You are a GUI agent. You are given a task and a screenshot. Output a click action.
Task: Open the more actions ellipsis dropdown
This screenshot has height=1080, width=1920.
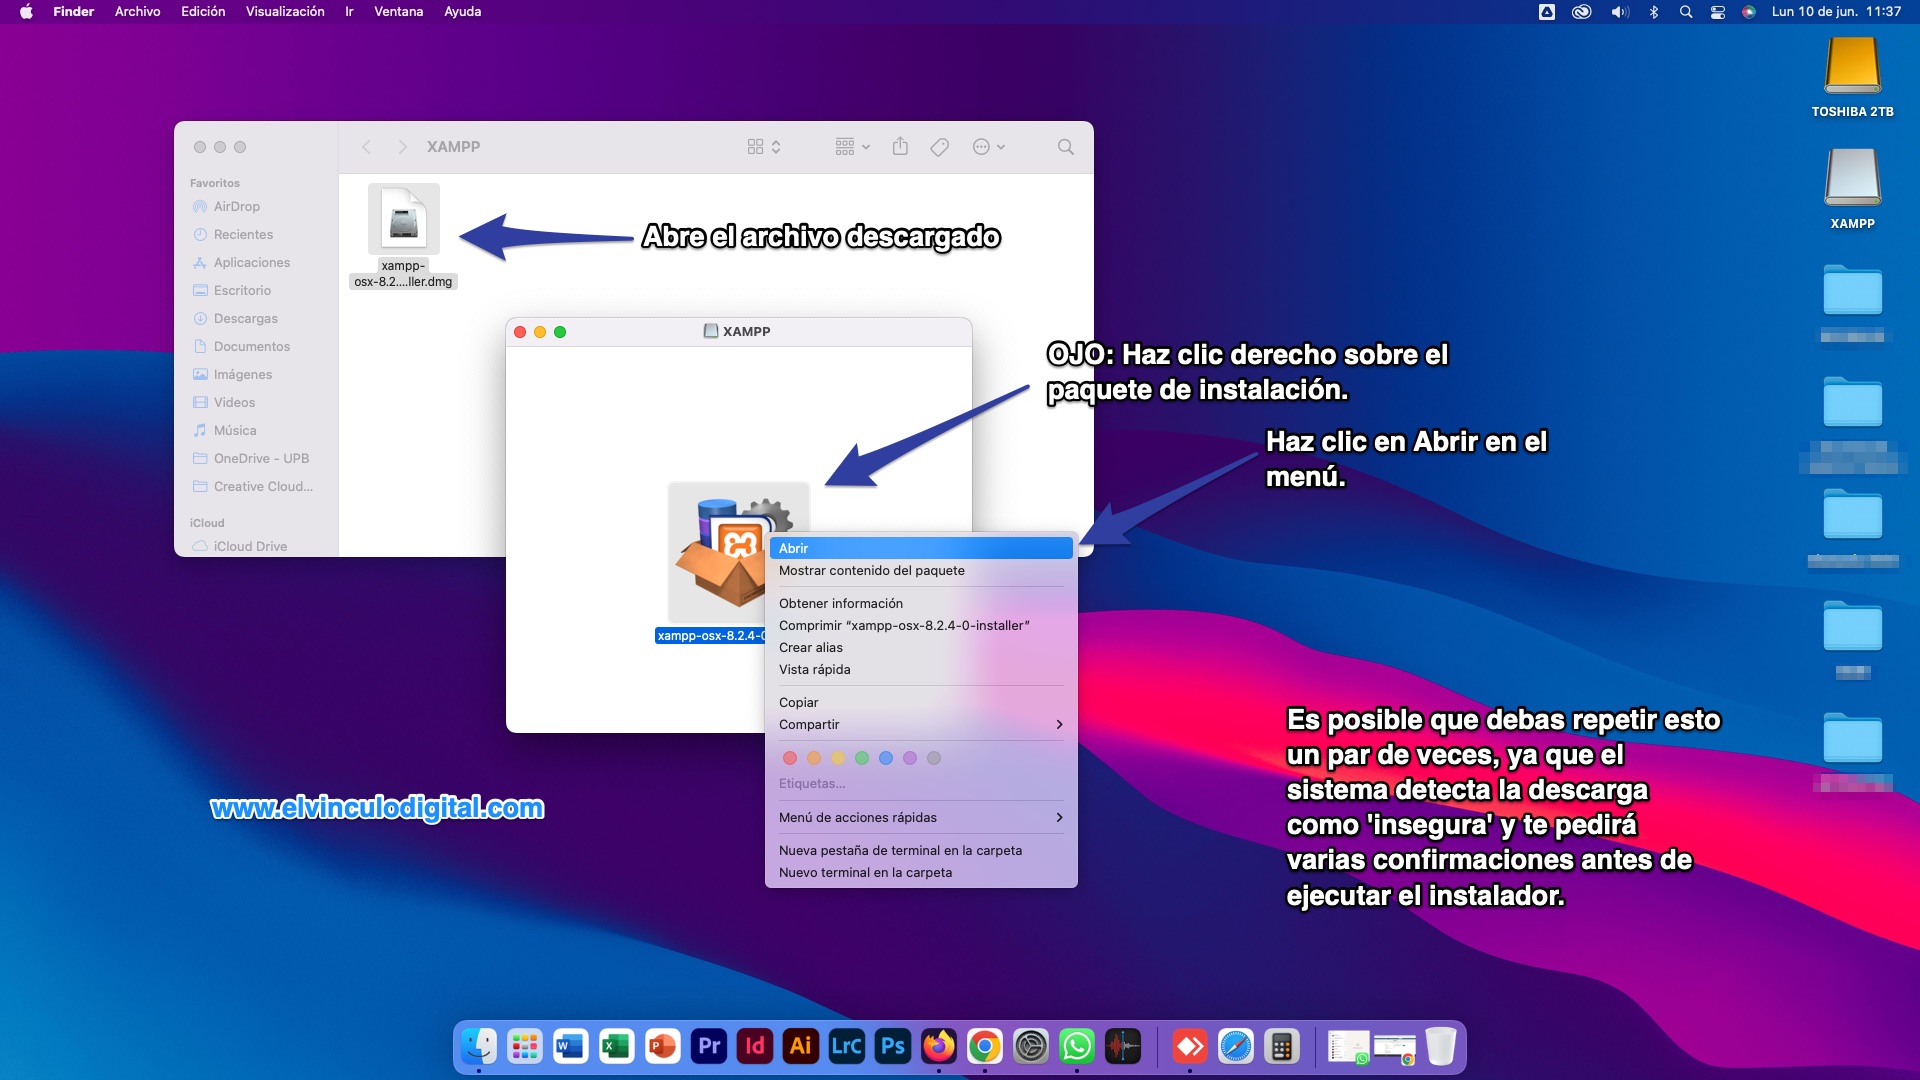coord(988,147)
